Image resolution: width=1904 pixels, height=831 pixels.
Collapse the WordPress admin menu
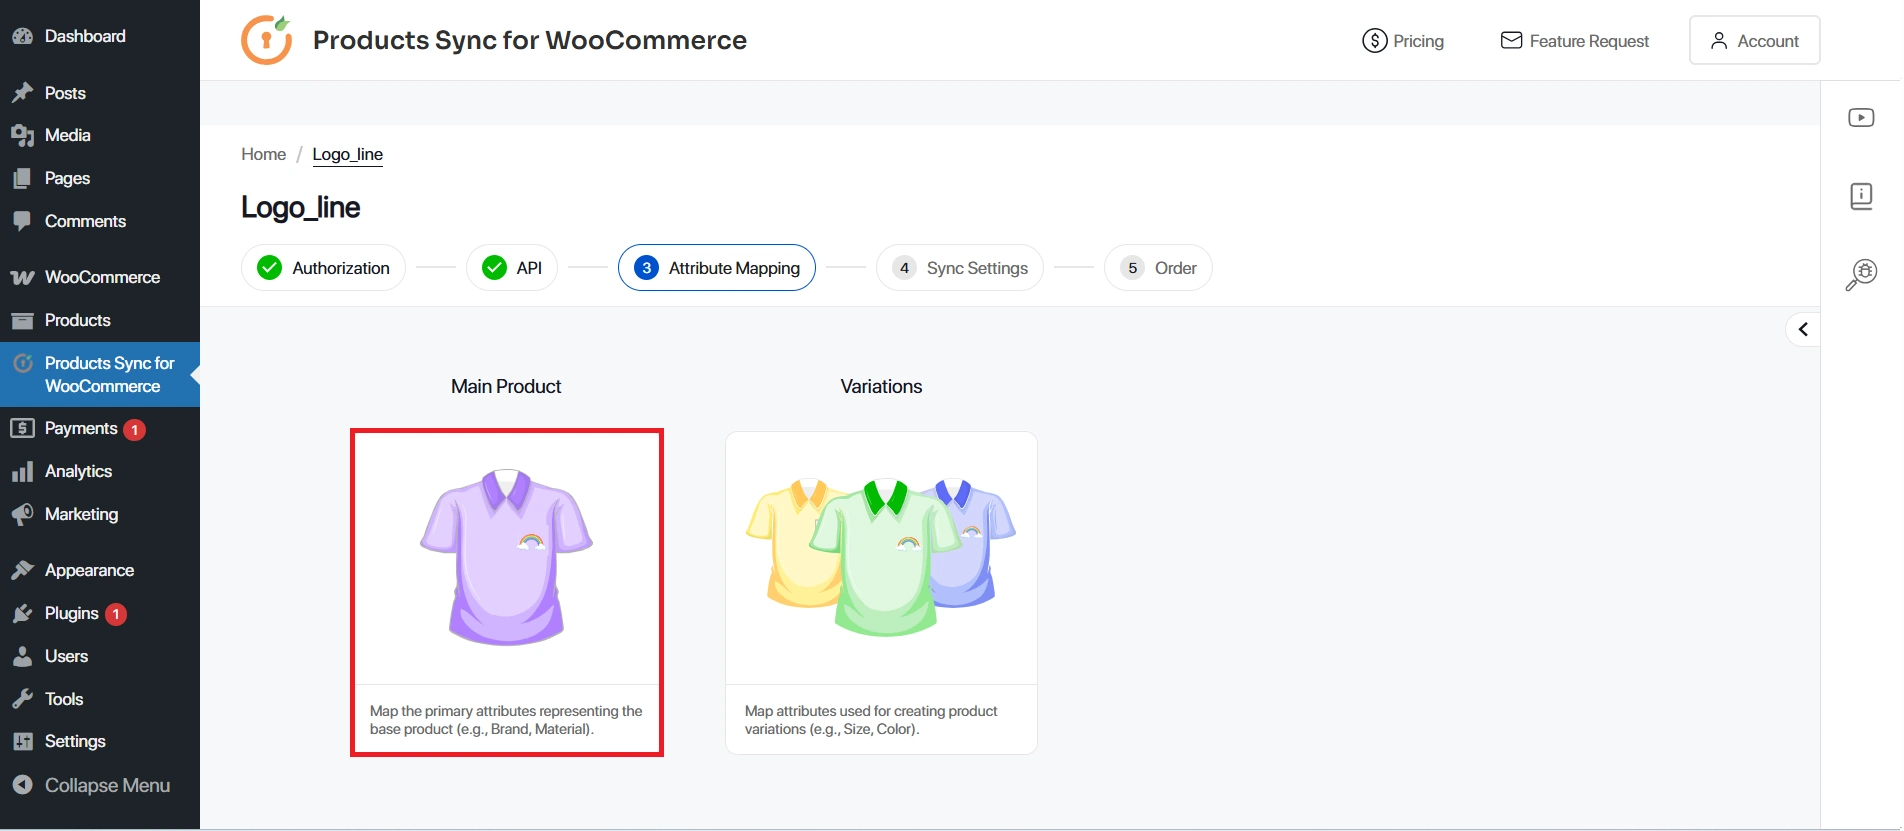tap(106, 785)
